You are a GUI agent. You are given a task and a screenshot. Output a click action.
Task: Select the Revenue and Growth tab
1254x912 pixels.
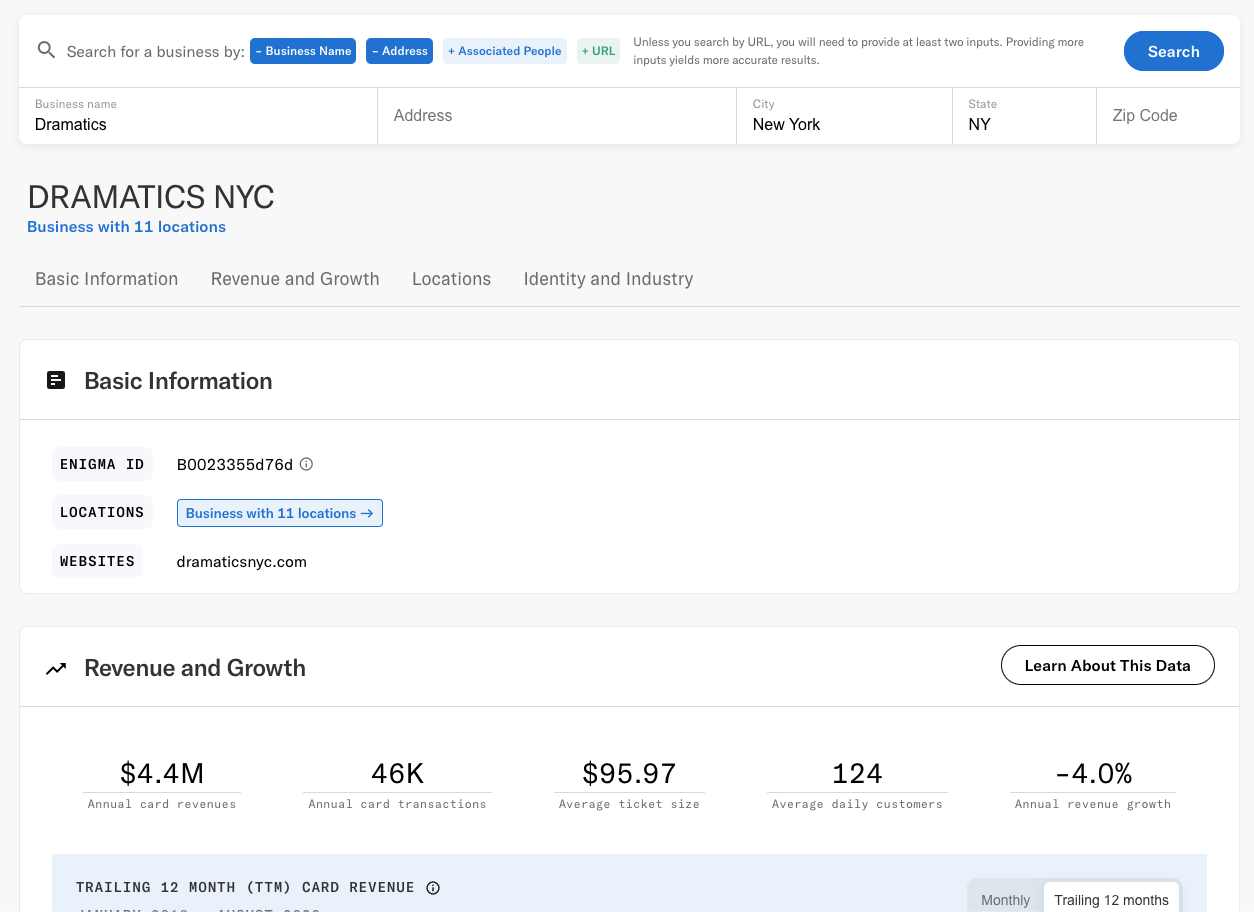pyautogui.click(x=295, y=279)
